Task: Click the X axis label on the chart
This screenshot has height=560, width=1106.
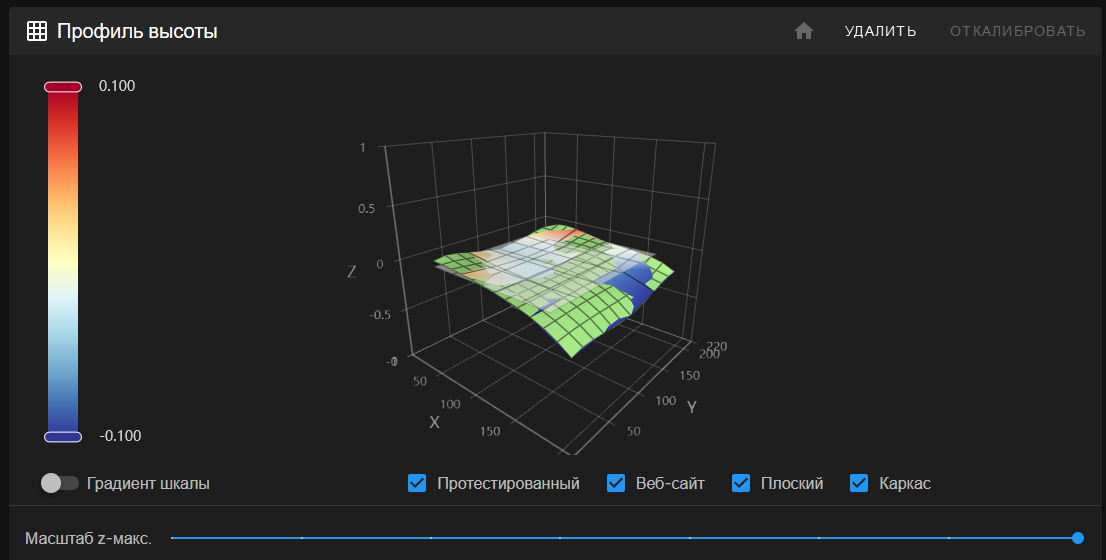Action: coord(434,422)
